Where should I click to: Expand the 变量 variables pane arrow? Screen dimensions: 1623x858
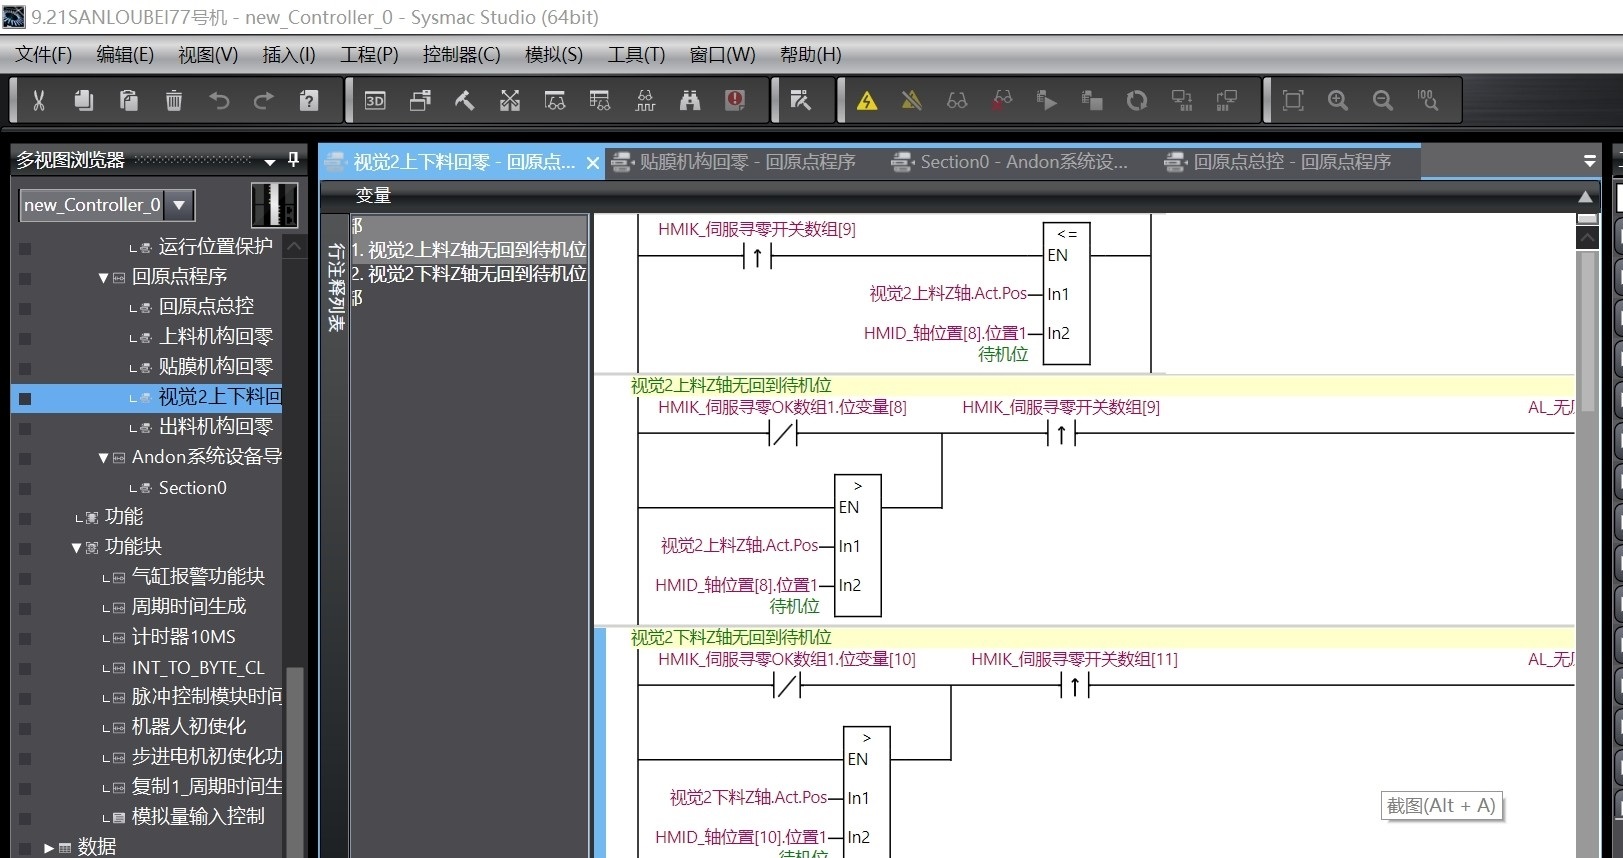[x=1585, y=197]
